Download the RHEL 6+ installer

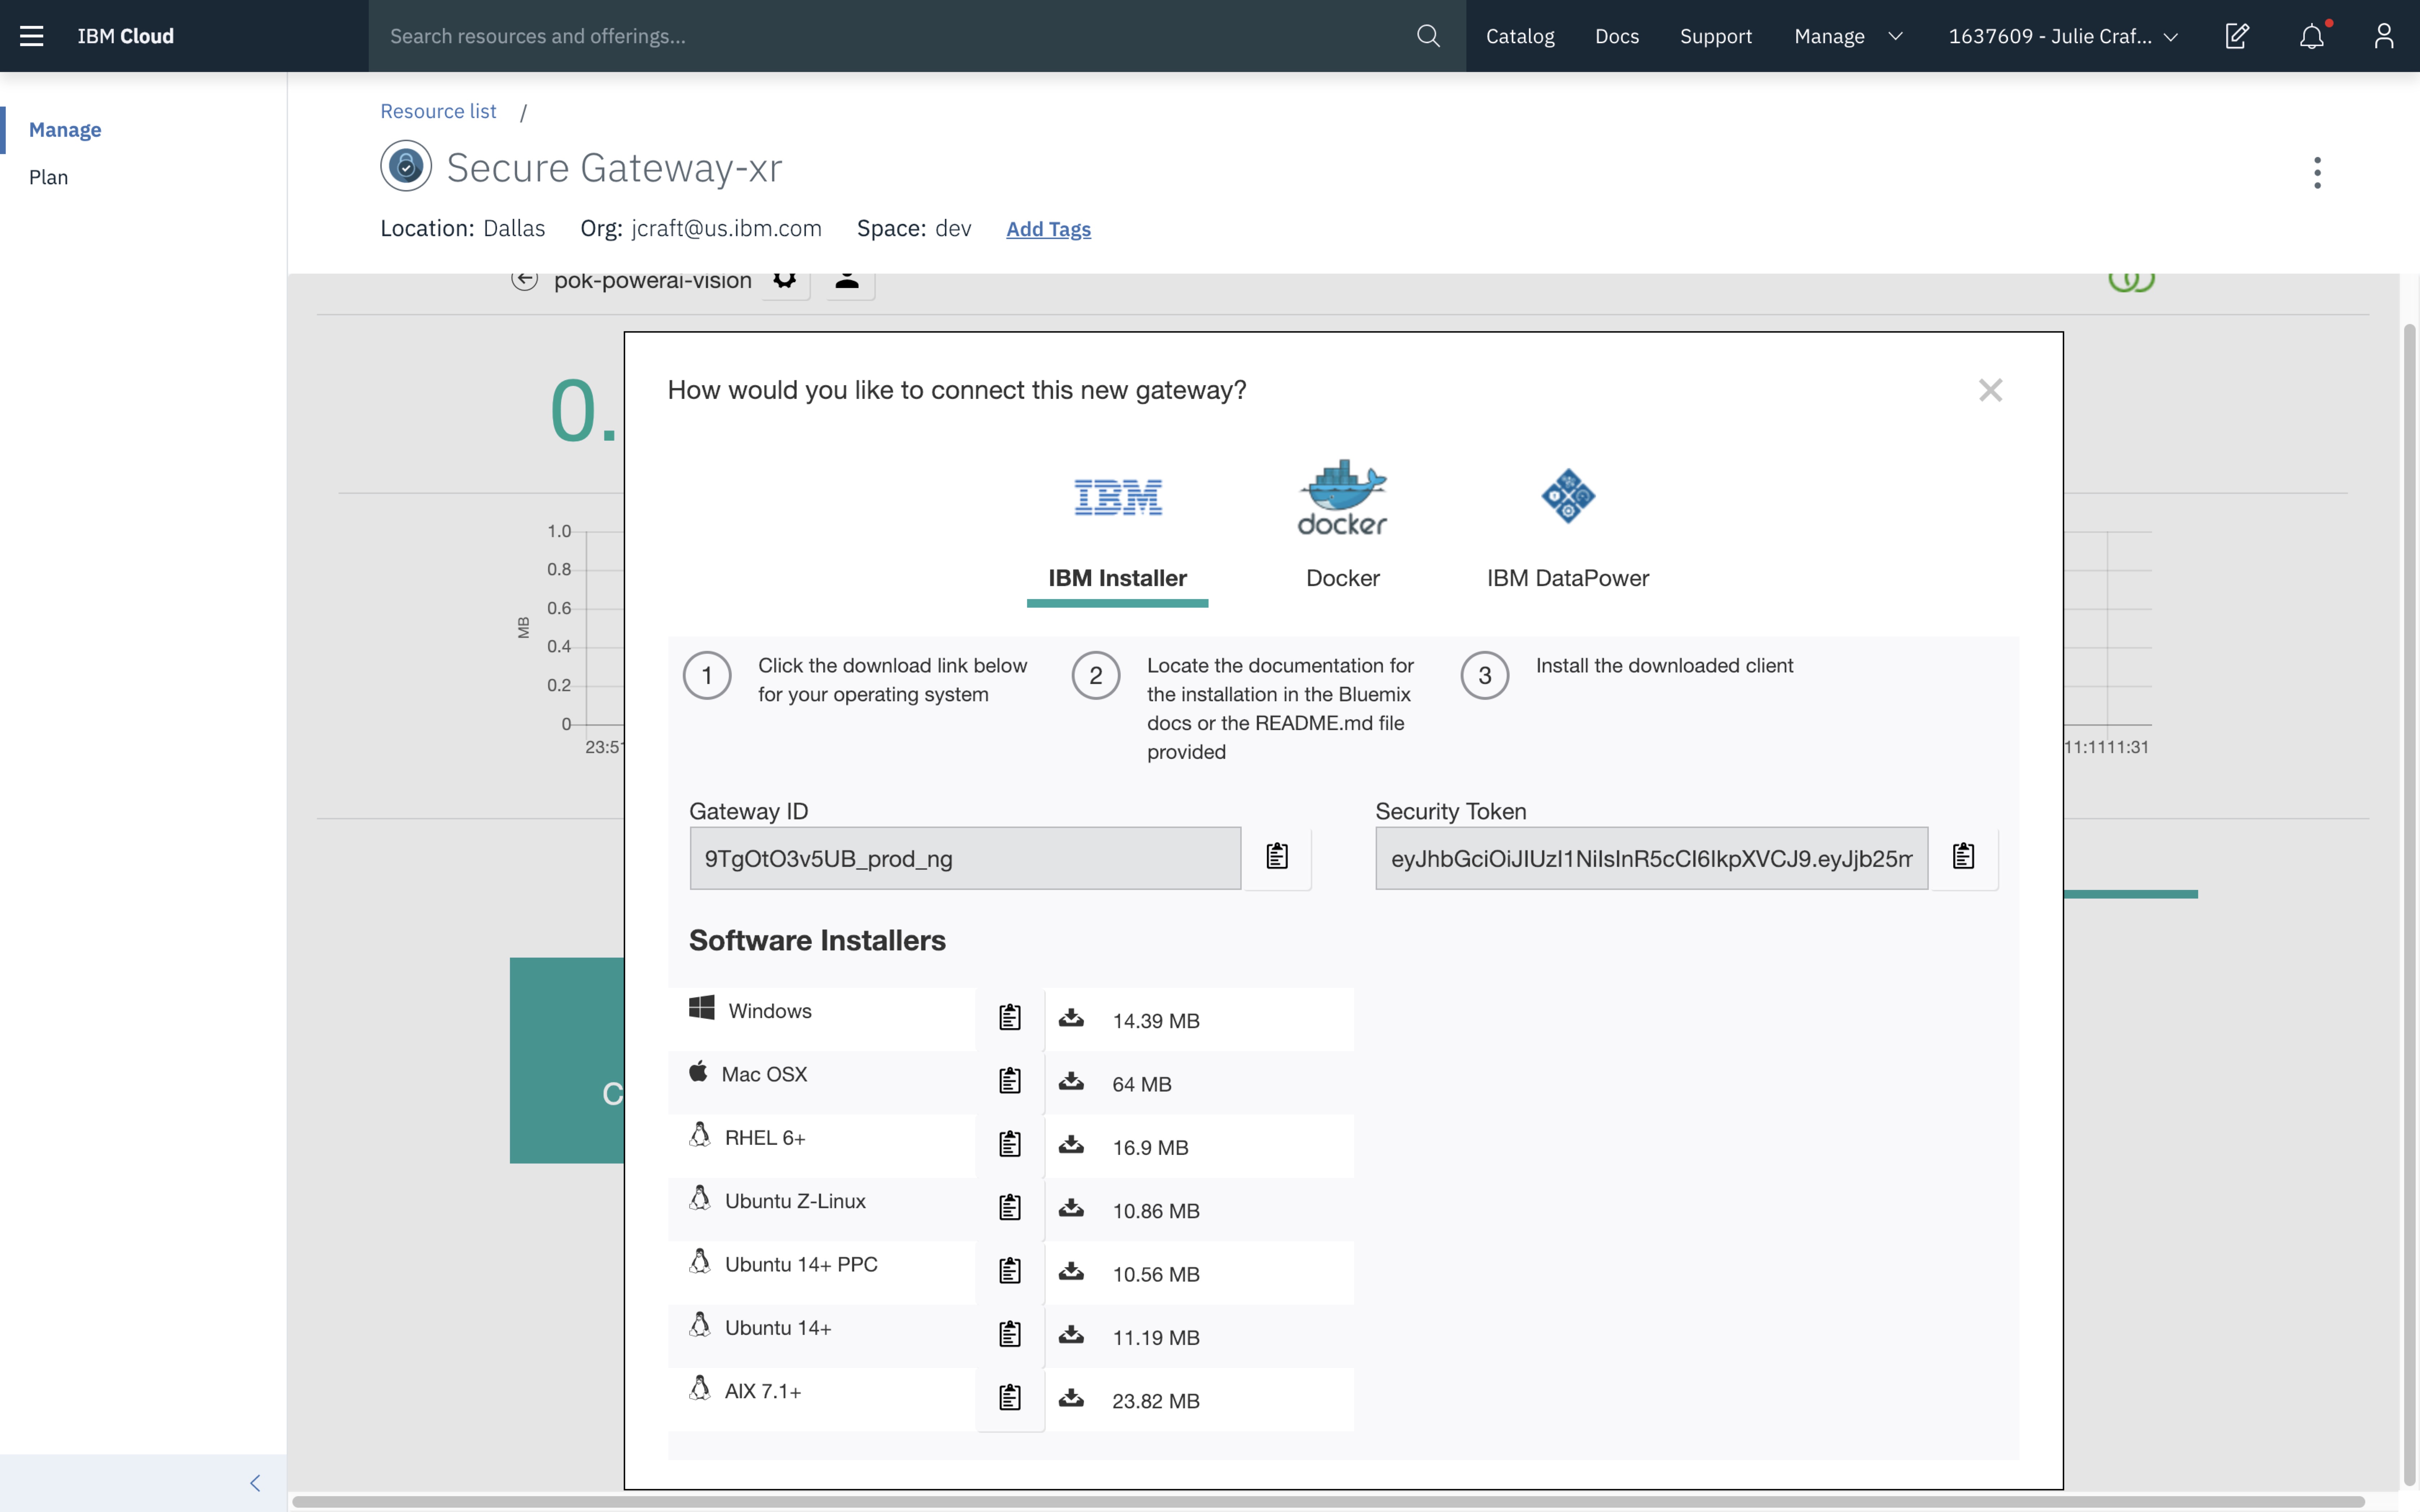pos(1071,1145)
